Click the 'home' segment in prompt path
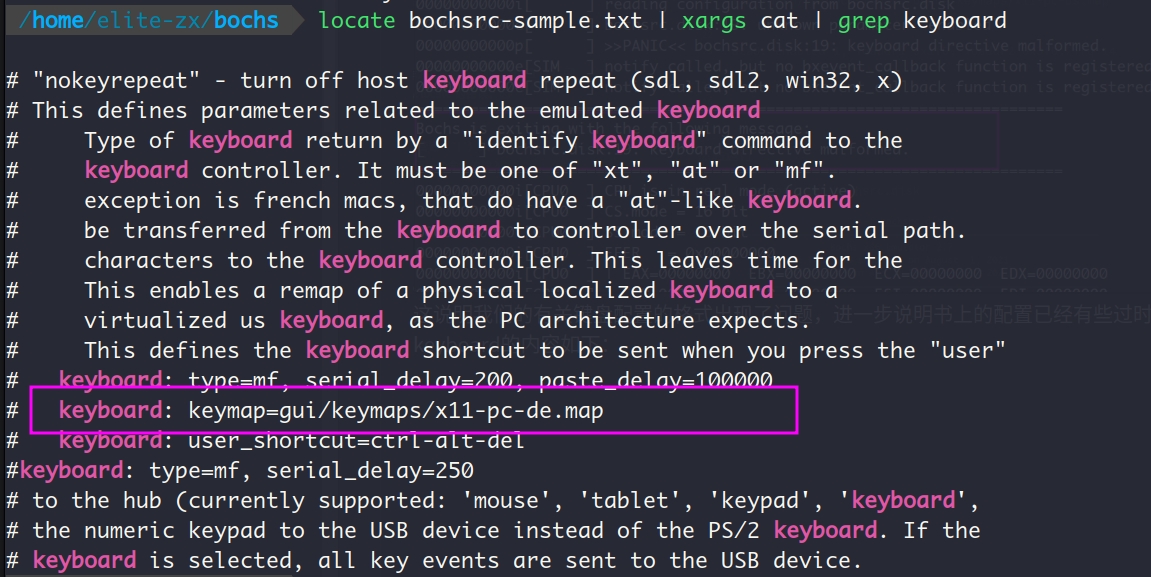1151x577 pixels. coord(58,21)
